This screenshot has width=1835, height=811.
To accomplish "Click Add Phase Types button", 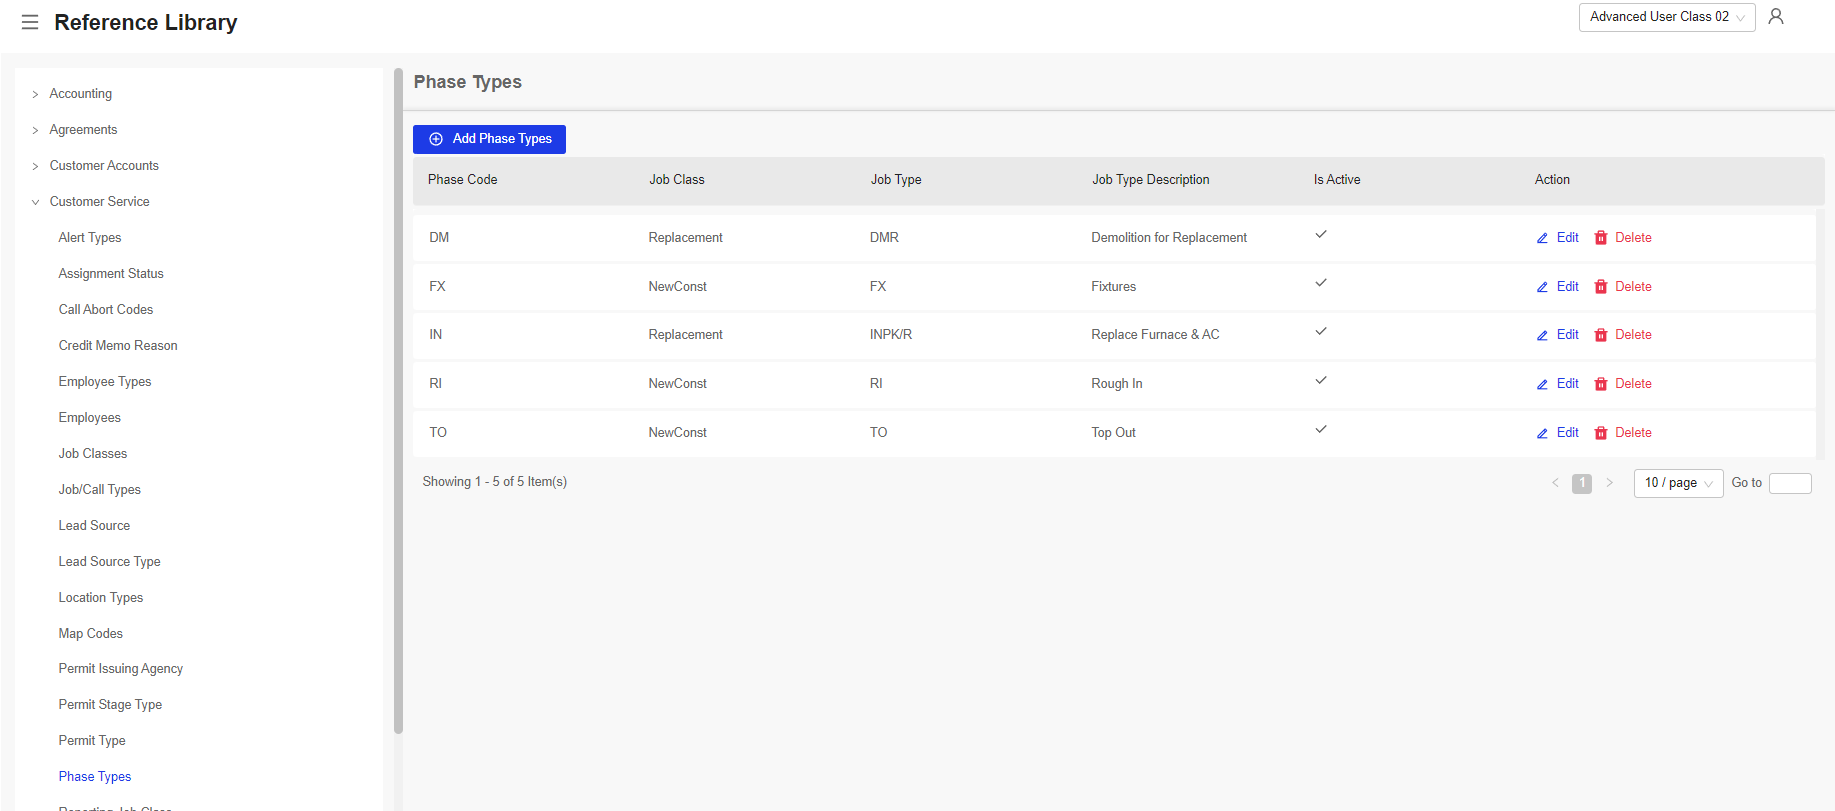I will (489, 139).
